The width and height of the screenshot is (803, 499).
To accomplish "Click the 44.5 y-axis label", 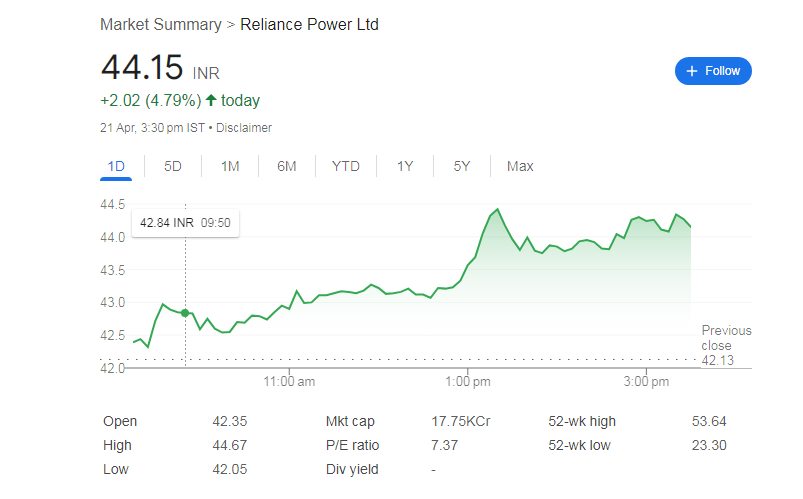I will (113, 204).
